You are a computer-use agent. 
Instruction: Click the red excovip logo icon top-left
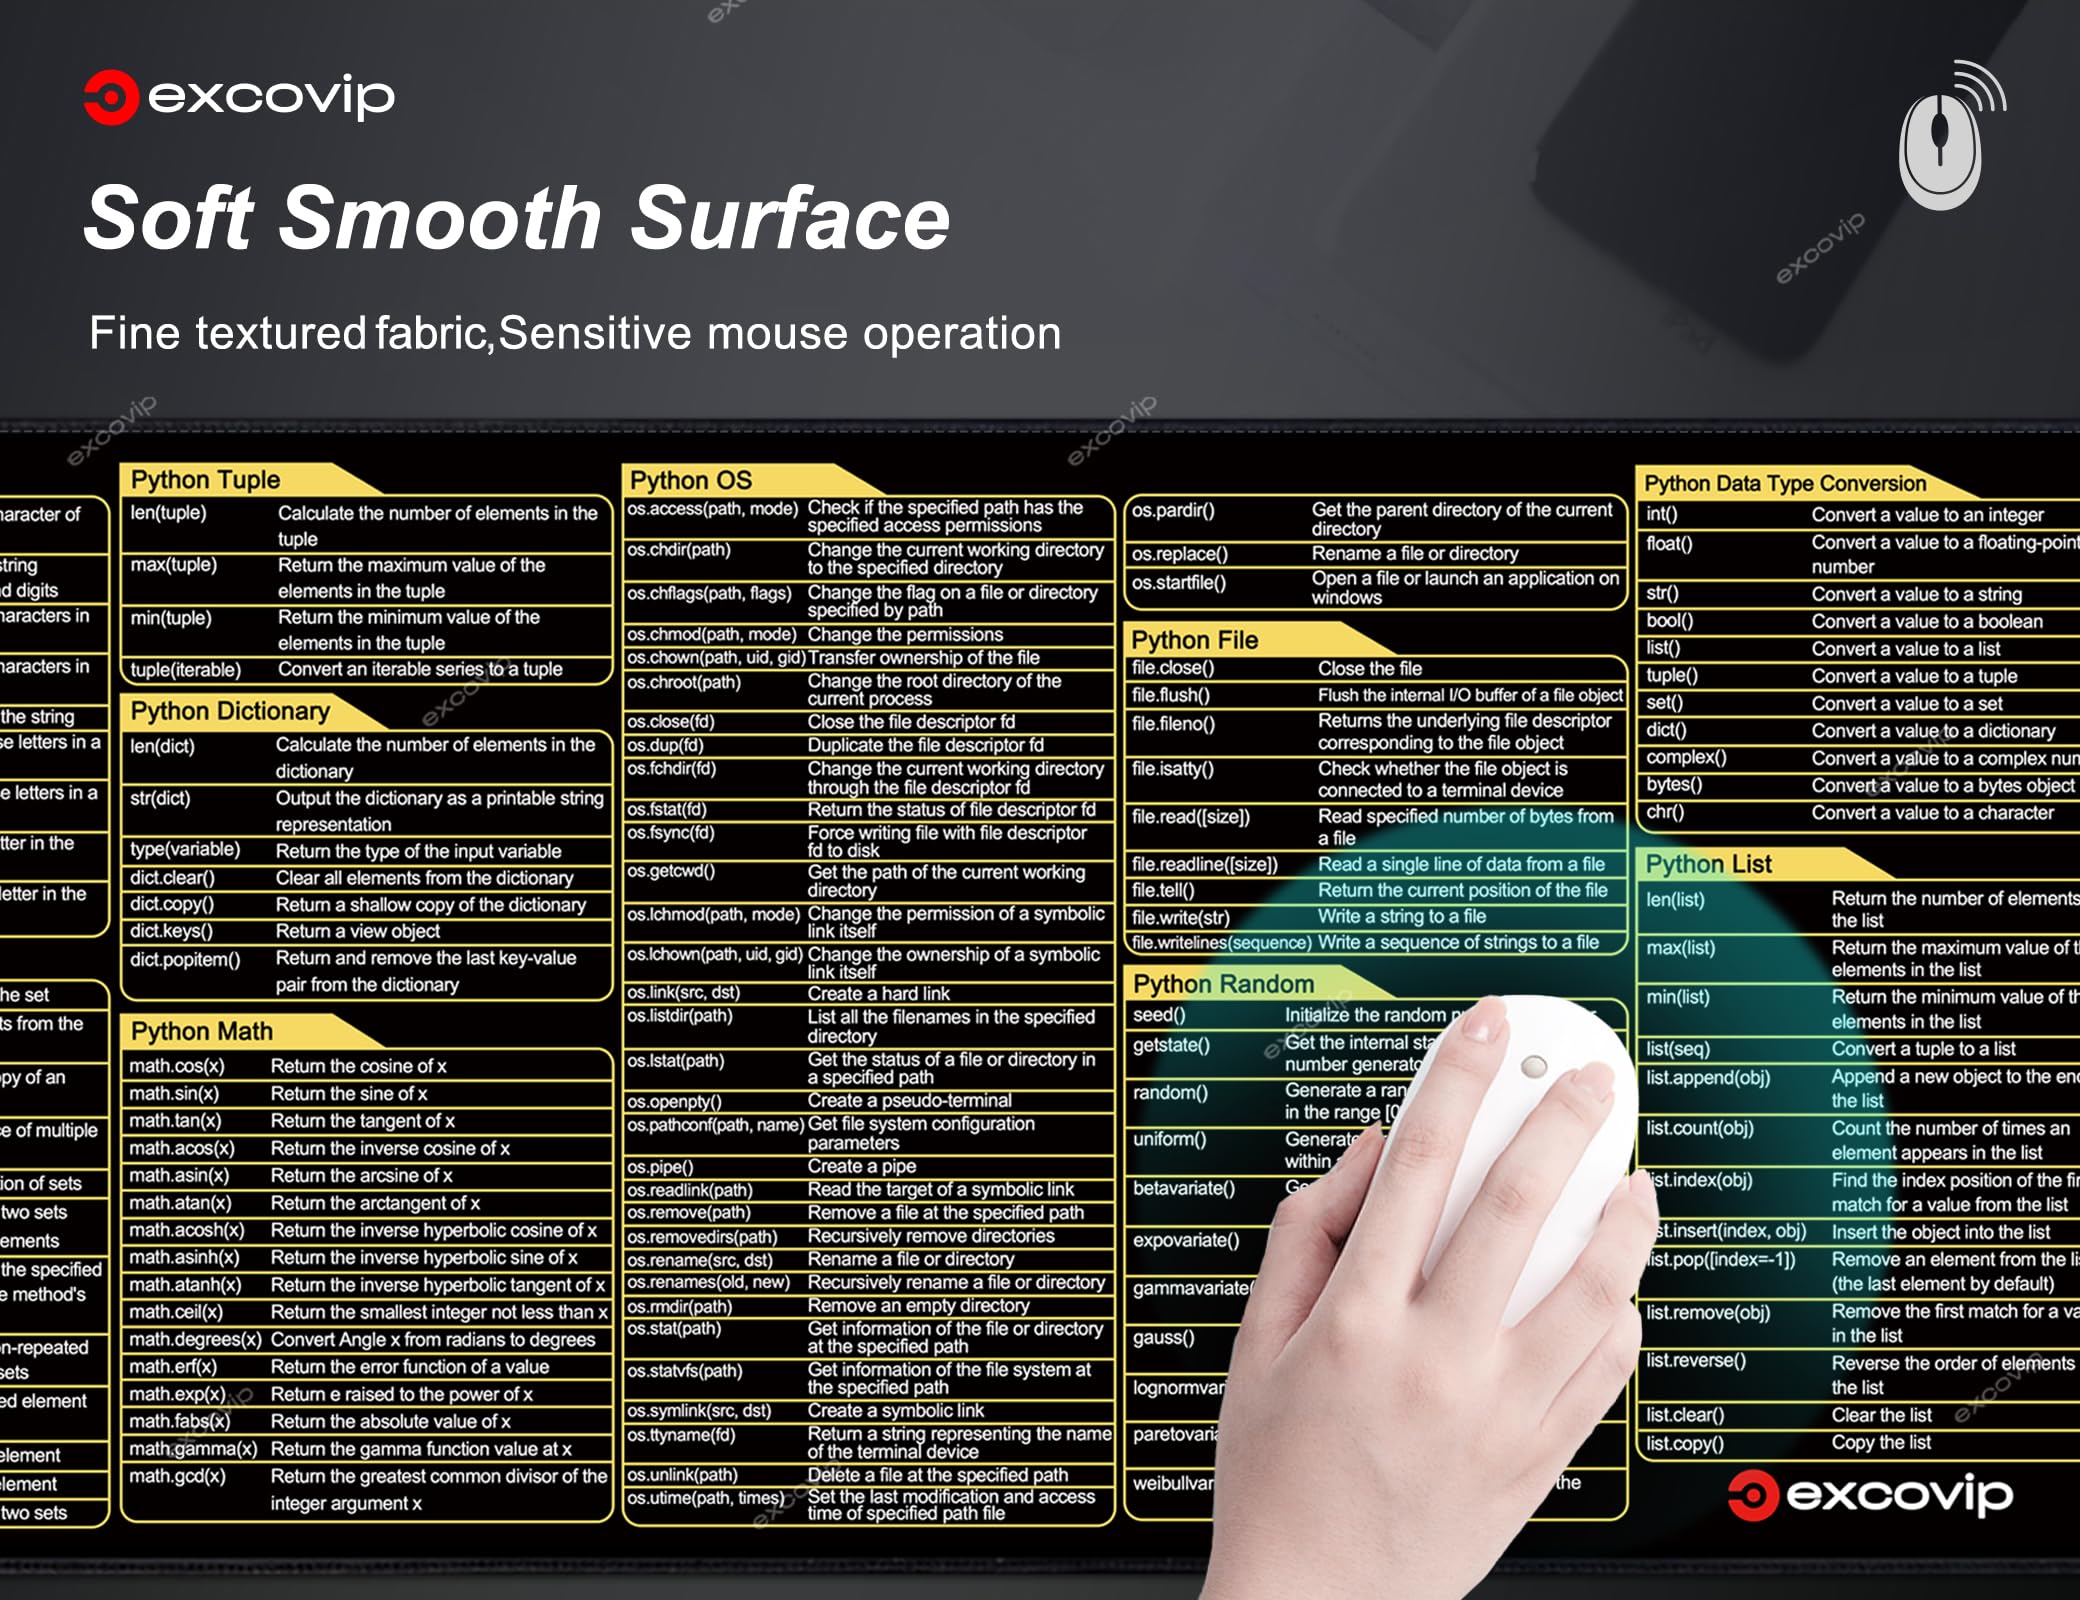coord(111,97)
